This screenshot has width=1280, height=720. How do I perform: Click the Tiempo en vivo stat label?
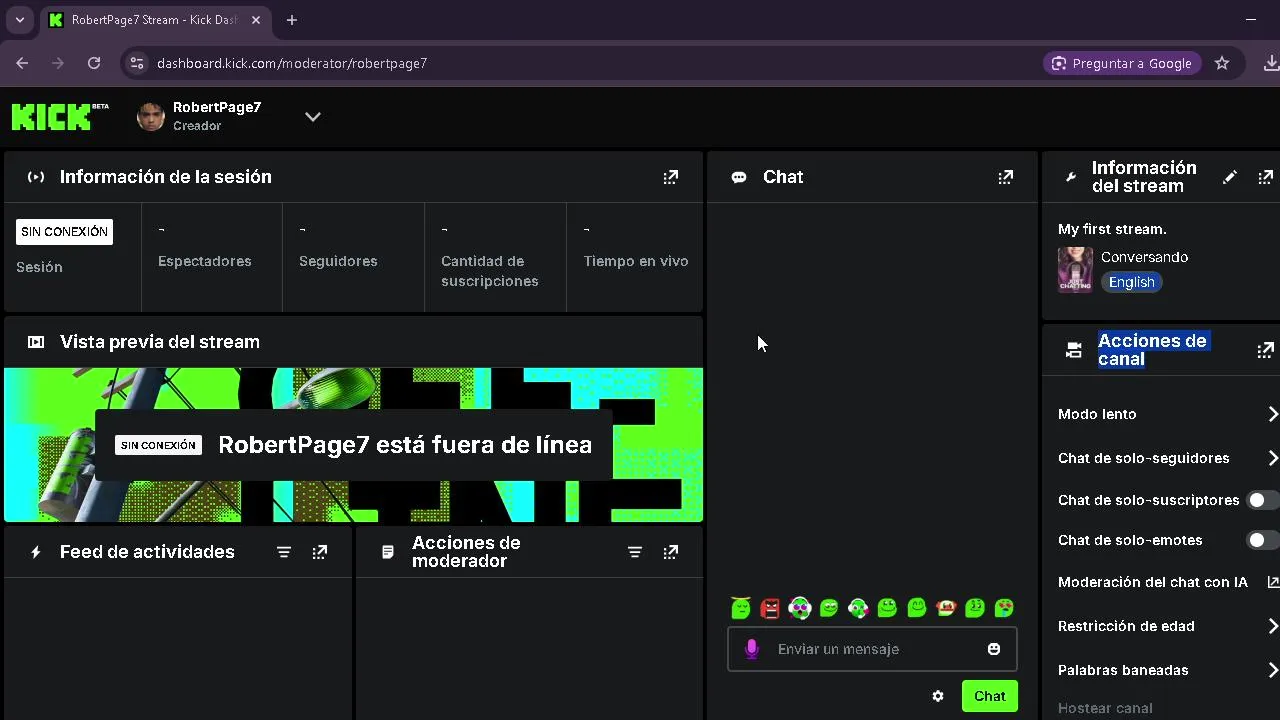pos(636,261)
